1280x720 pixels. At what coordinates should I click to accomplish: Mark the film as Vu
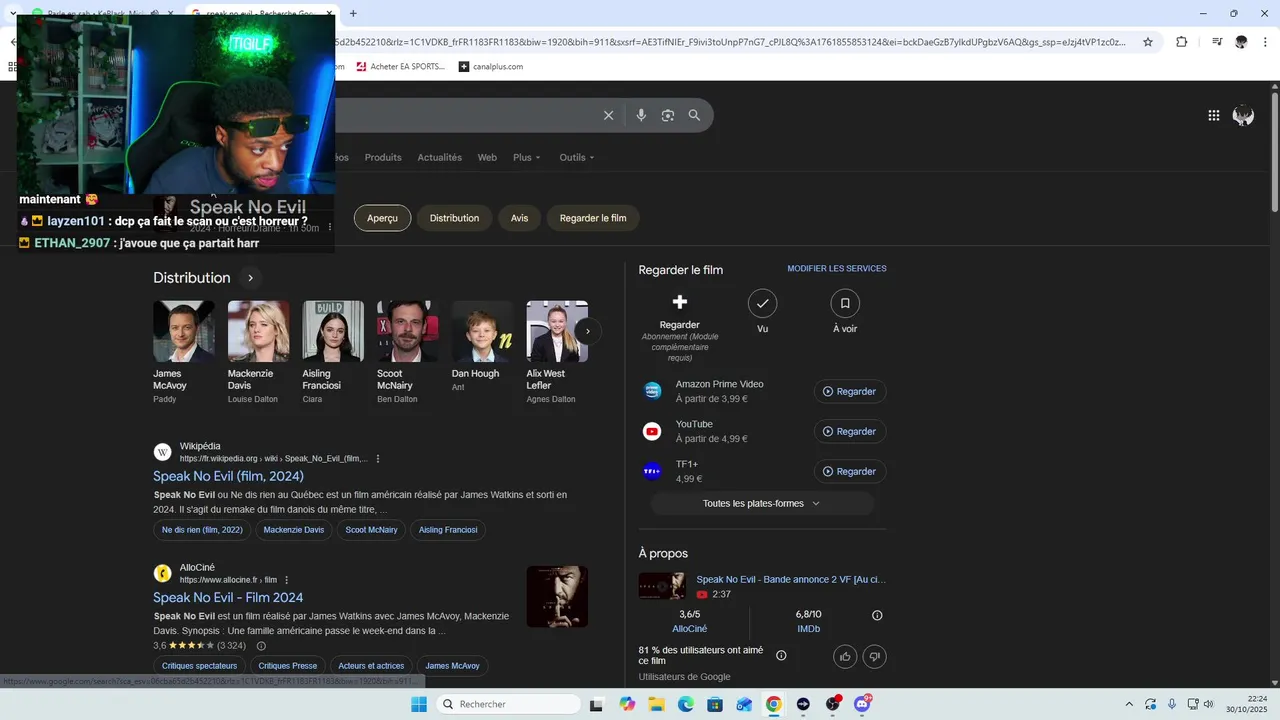point(763,303)
